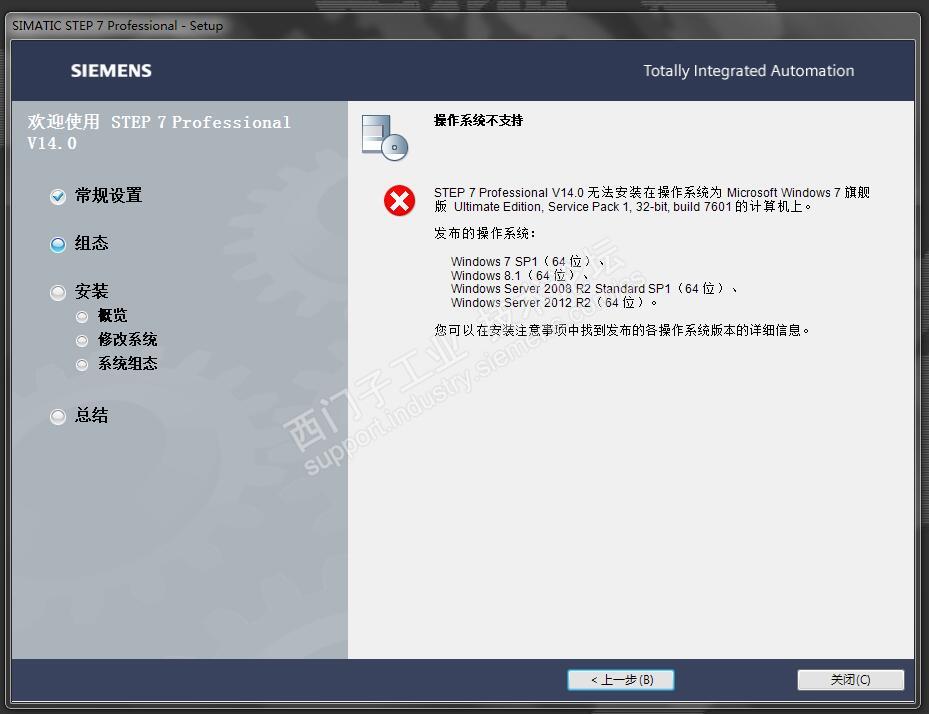
Task: Click the 安装 step label
Action: [91, 291]
